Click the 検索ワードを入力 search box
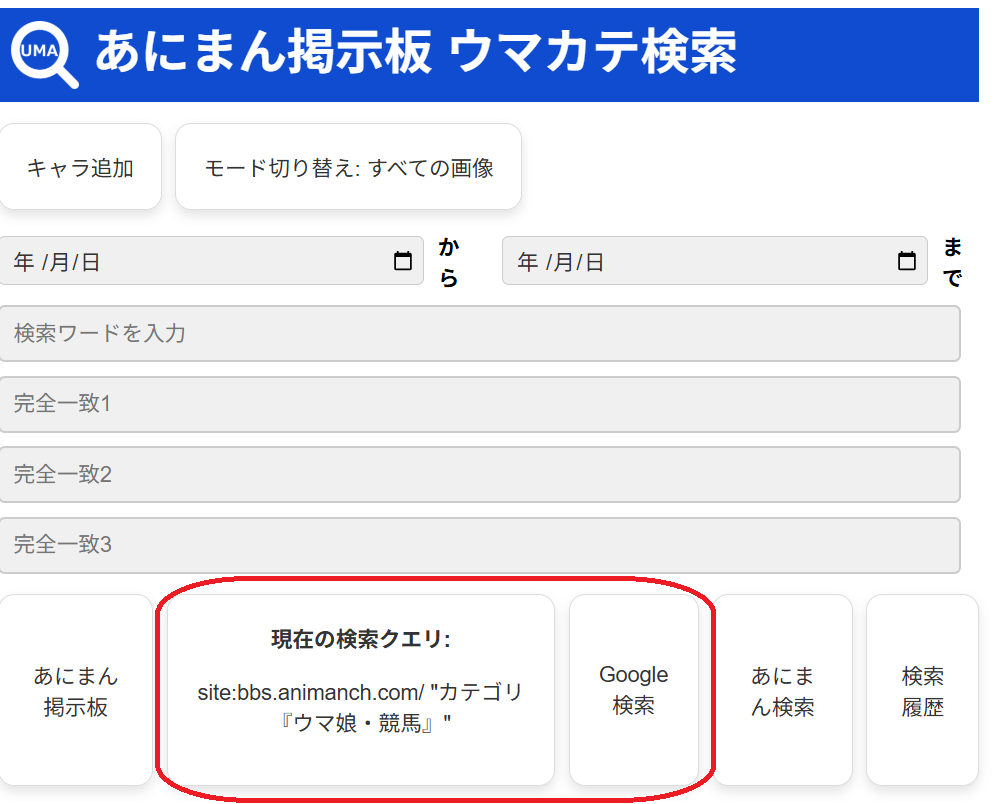This screenshot has height=804, width=996. coord(480,333)
